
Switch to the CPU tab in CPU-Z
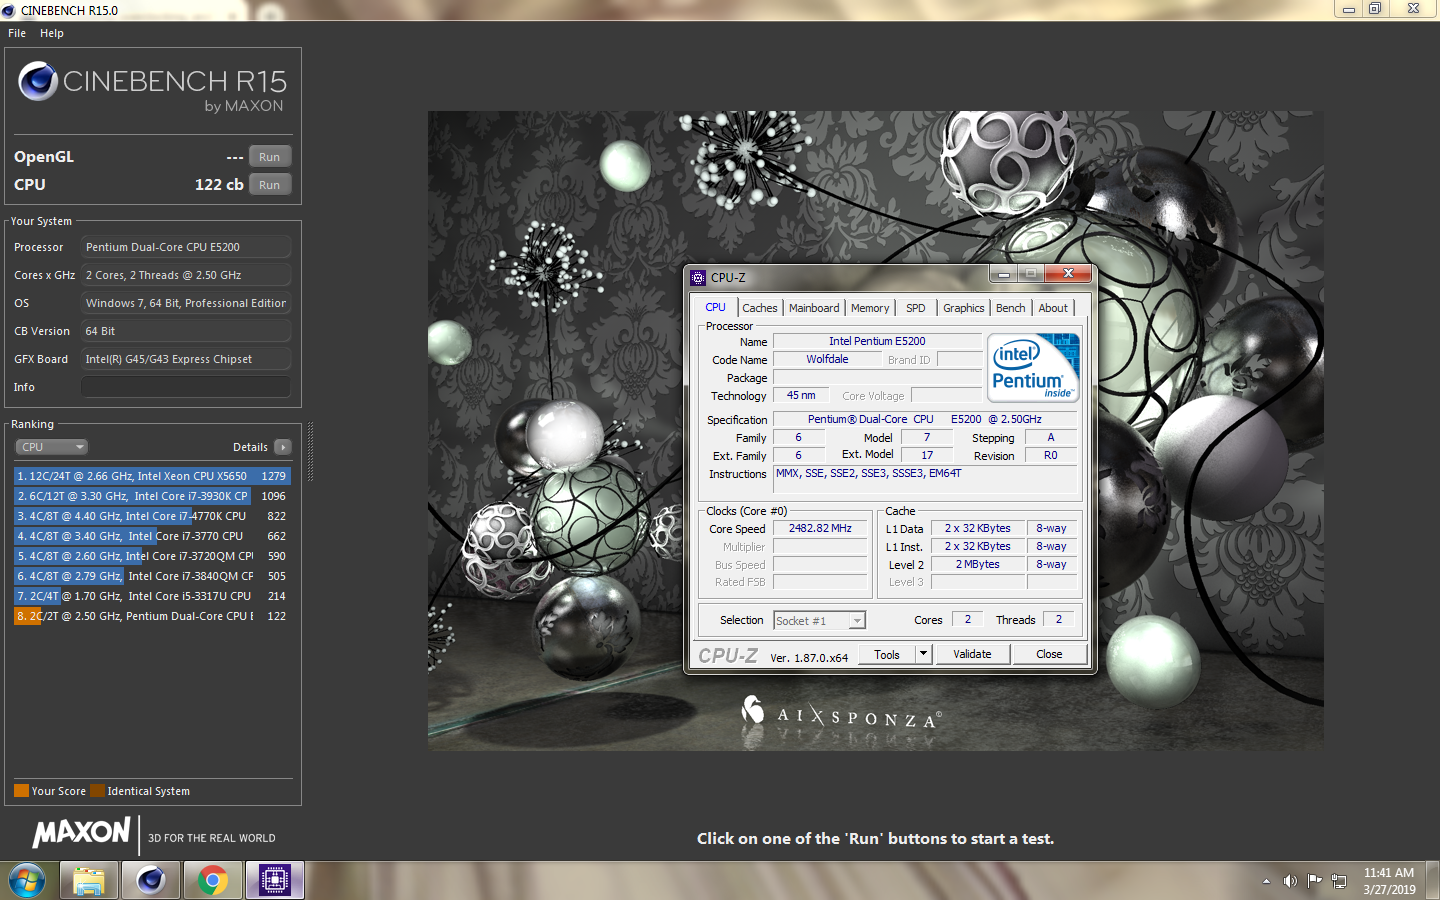click(715, 307)
